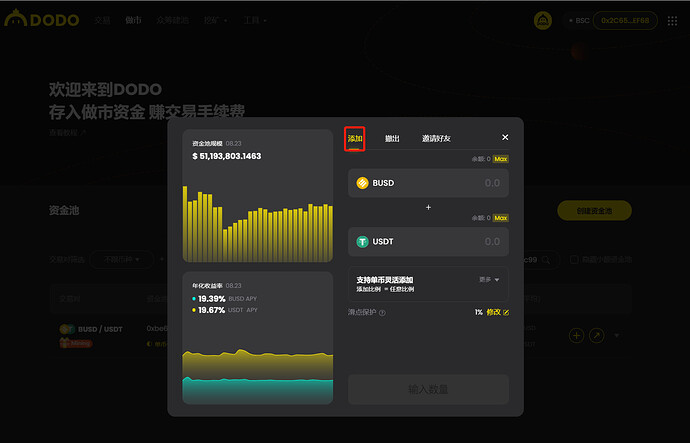Expand the 工具 nav dropdown
This screenshot has width=690, height=443.
point(255,20)
